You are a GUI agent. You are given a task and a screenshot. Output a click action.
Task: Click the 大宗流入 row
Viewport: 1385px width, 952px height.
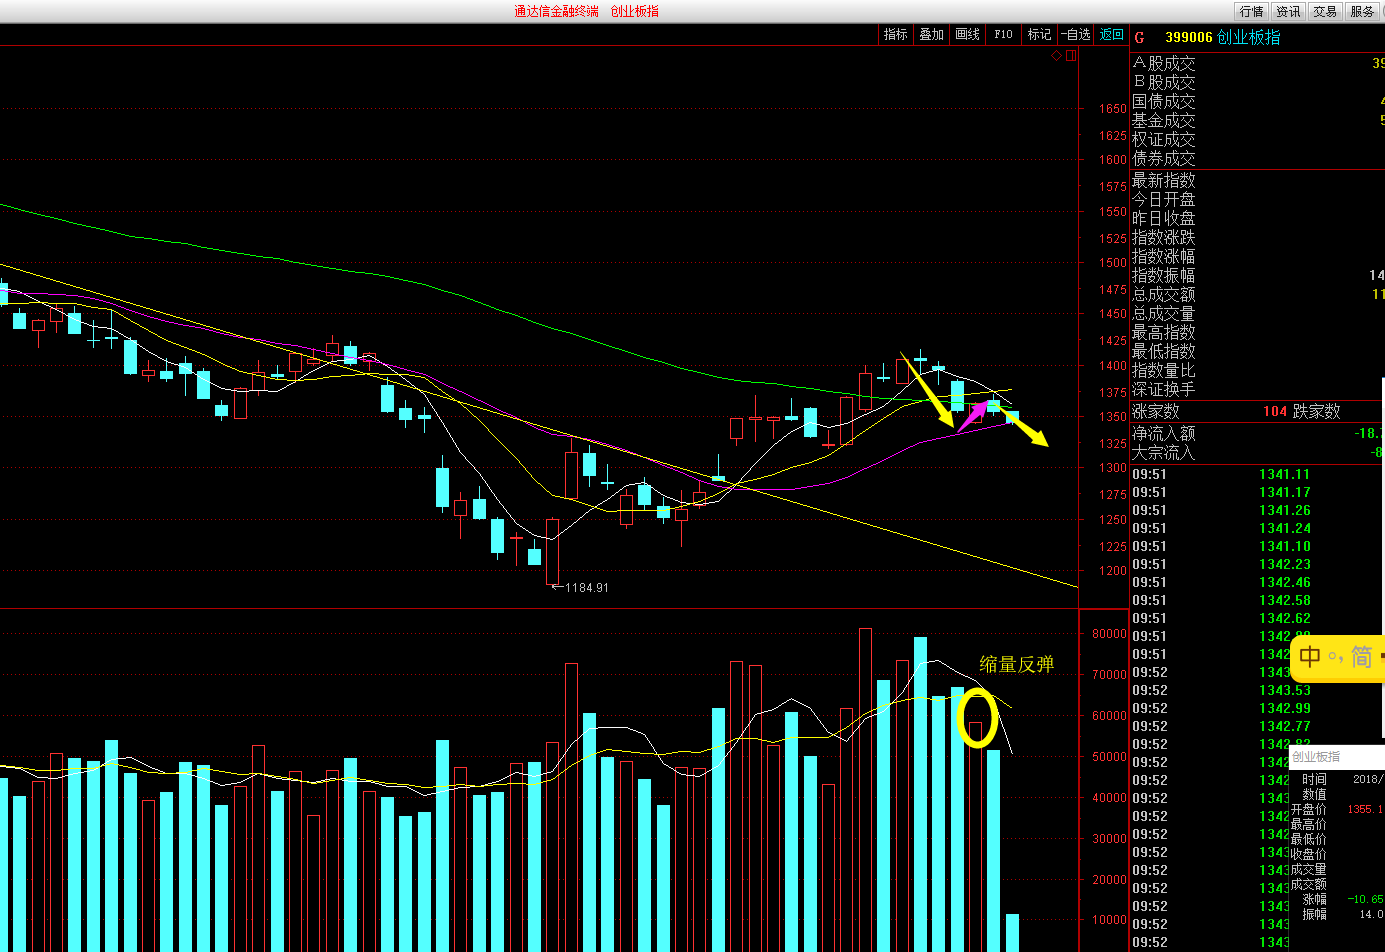pyautogui.click(x=1258, y=452)
